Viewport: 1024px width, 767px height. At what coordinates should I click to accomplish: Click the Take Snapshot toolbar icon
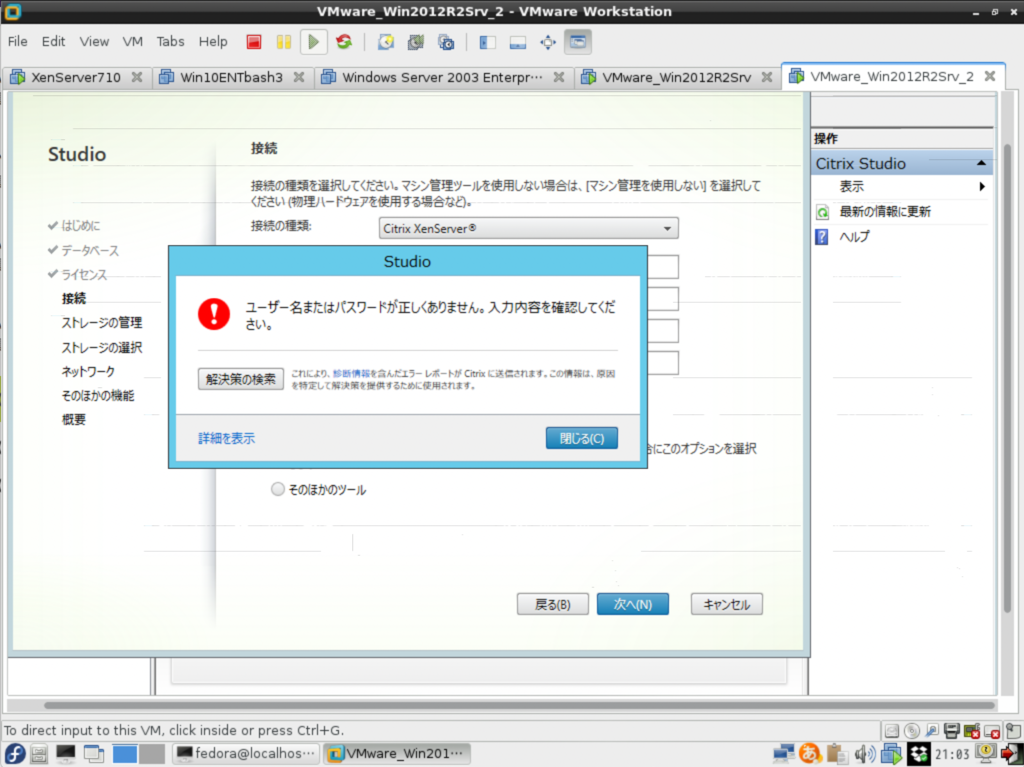(x=386, y=42)
